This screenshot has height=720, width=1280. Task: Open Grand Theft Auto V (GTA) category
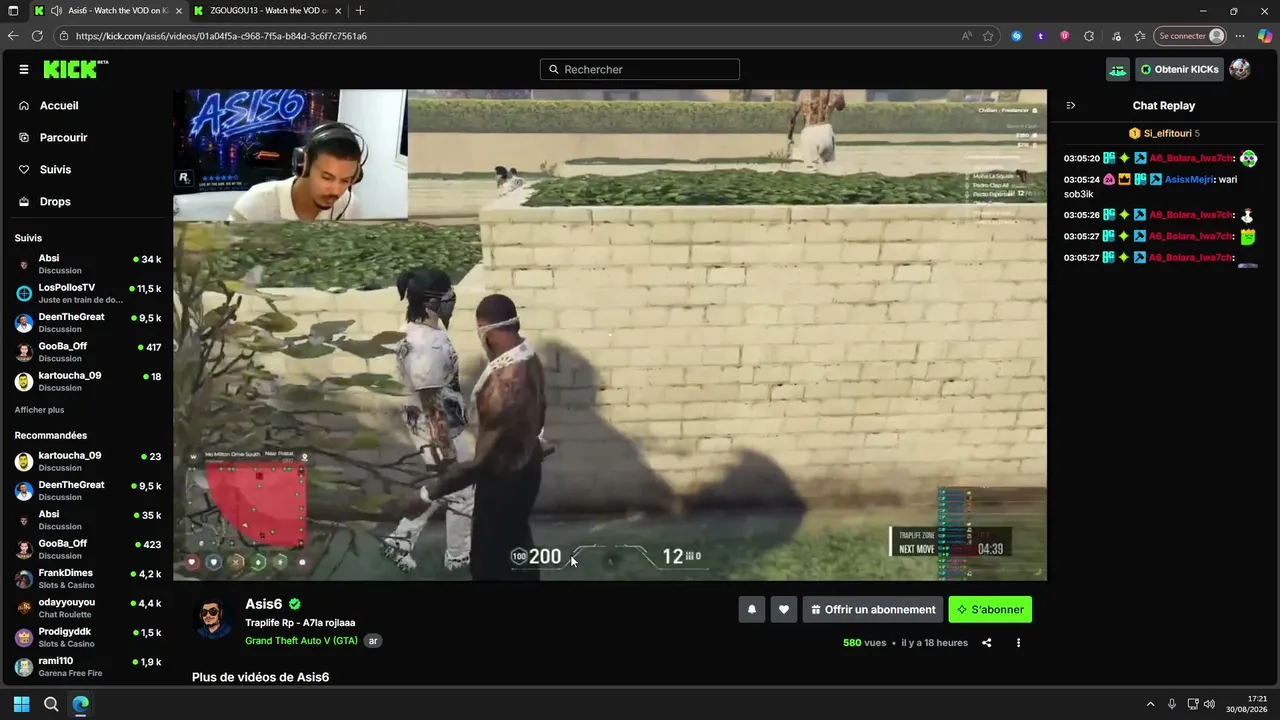(x=301, y=641)
